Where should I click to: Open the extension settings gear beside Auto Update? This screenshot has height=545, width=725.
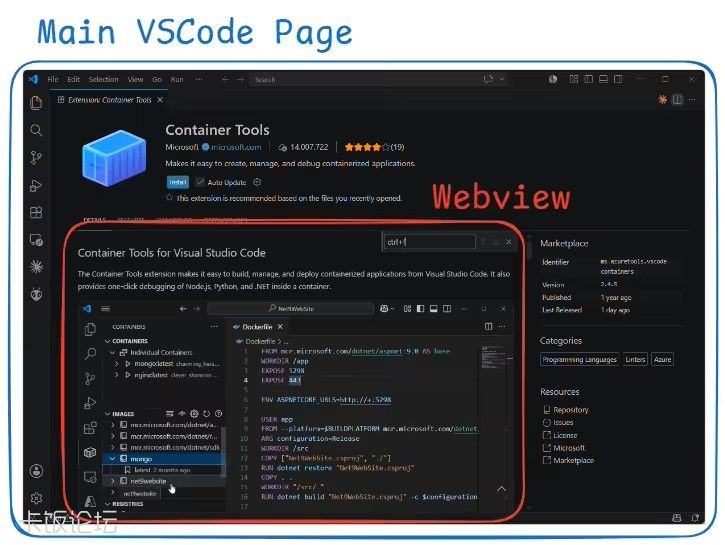click(257, 182)
